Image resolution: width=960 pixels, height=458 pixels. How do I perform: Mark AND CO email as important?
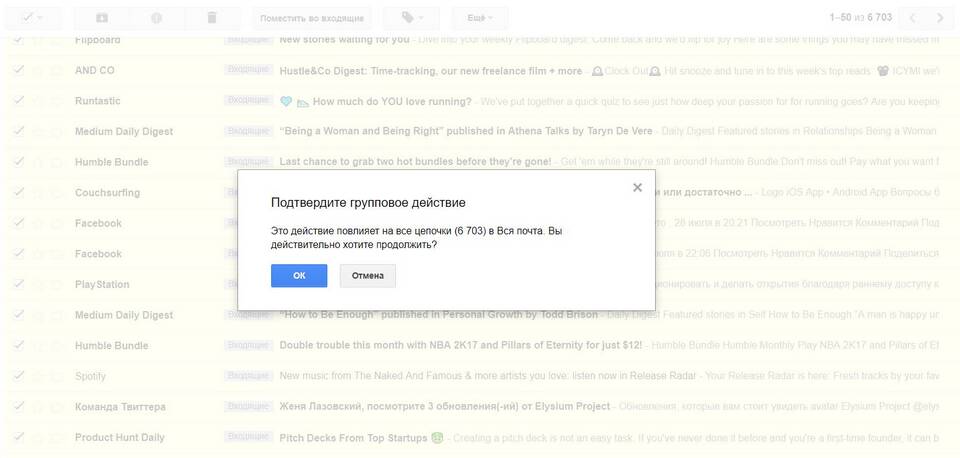56,70
